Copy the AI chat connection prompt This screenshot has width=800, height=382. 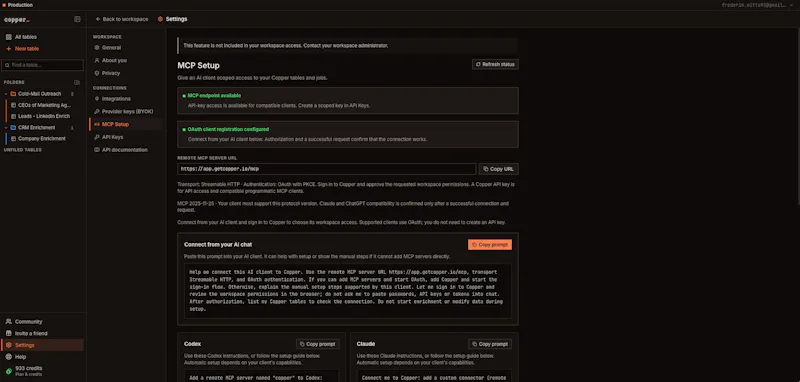[490, 245]
